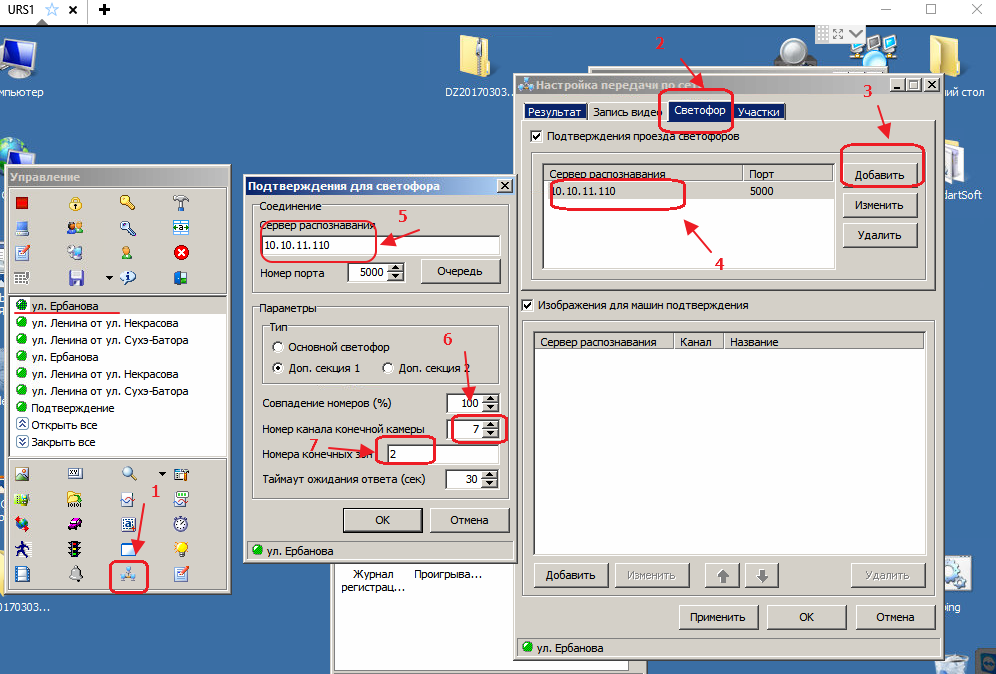Click the red circle X icon
The width and height of the screenshot is (996, 674).
181,252
